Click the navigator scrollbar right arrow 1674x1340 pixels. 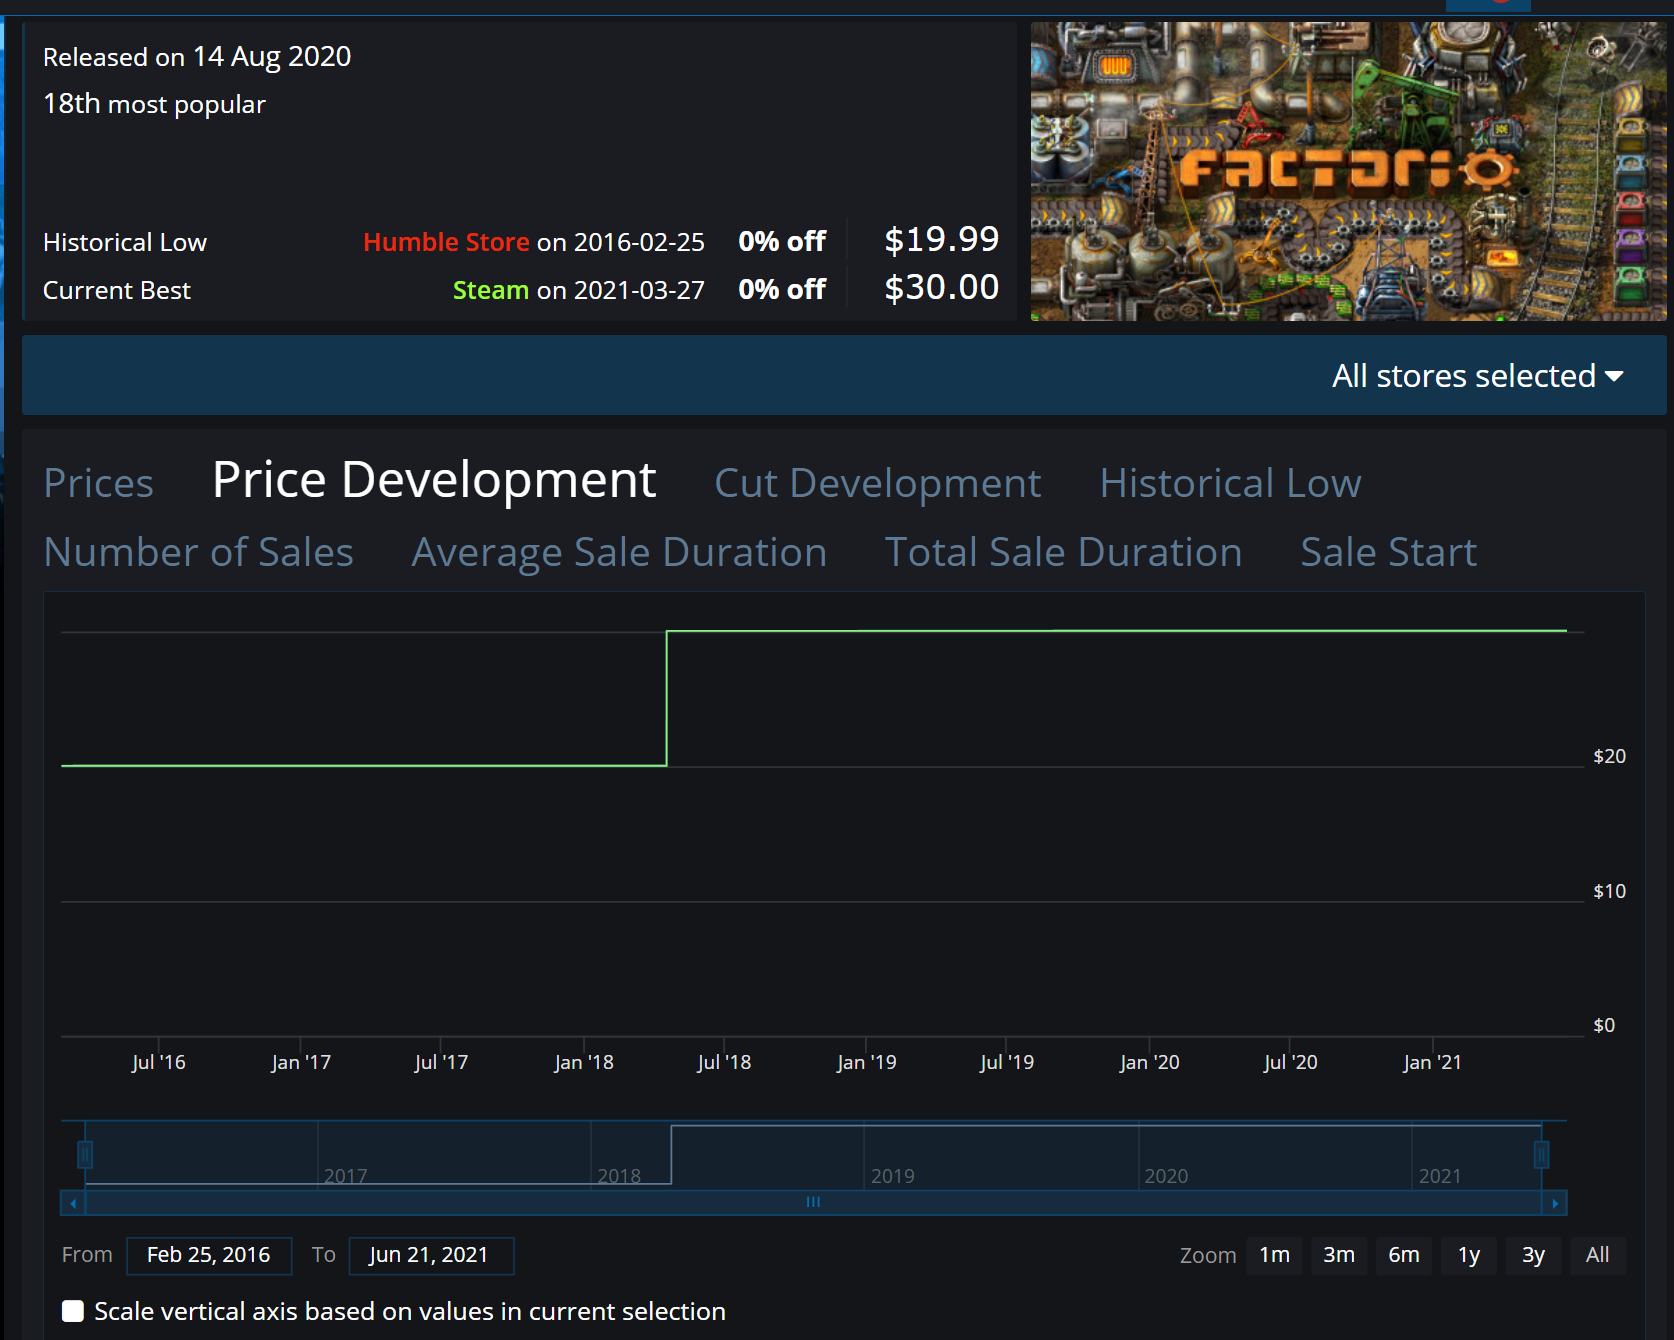click(x=1554, y=1203)
